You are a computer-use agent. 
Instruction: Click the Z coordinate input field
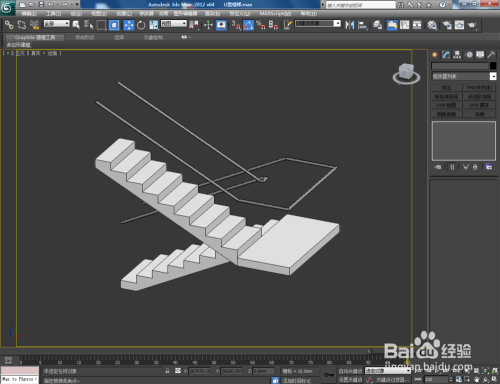click(263, 371)
